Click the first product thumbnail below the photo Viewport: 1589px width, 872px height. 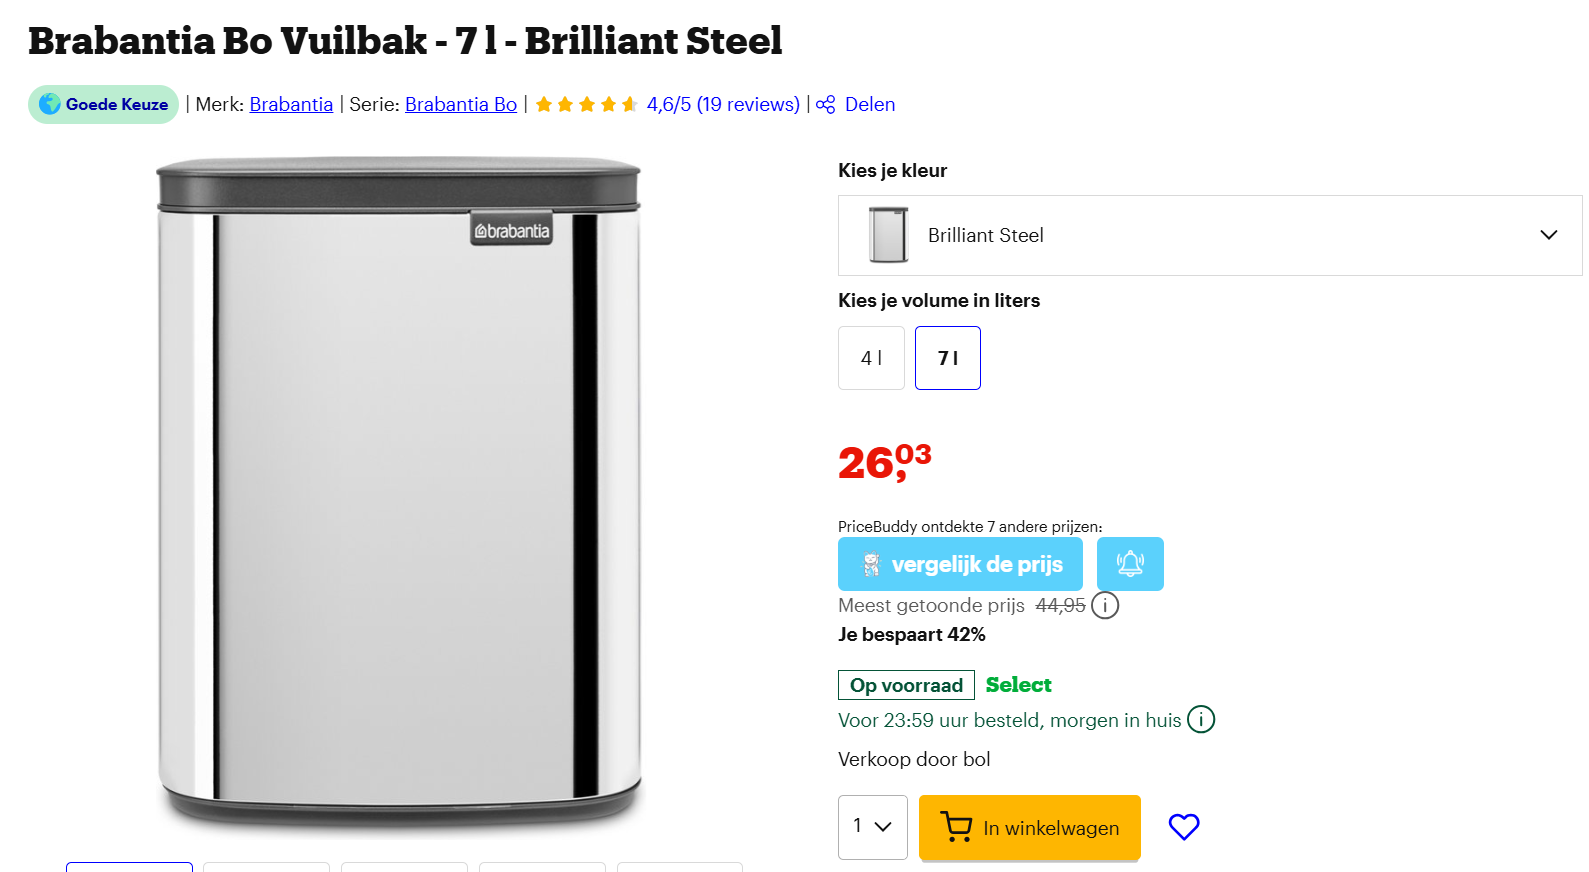click(x=128, y=868)
